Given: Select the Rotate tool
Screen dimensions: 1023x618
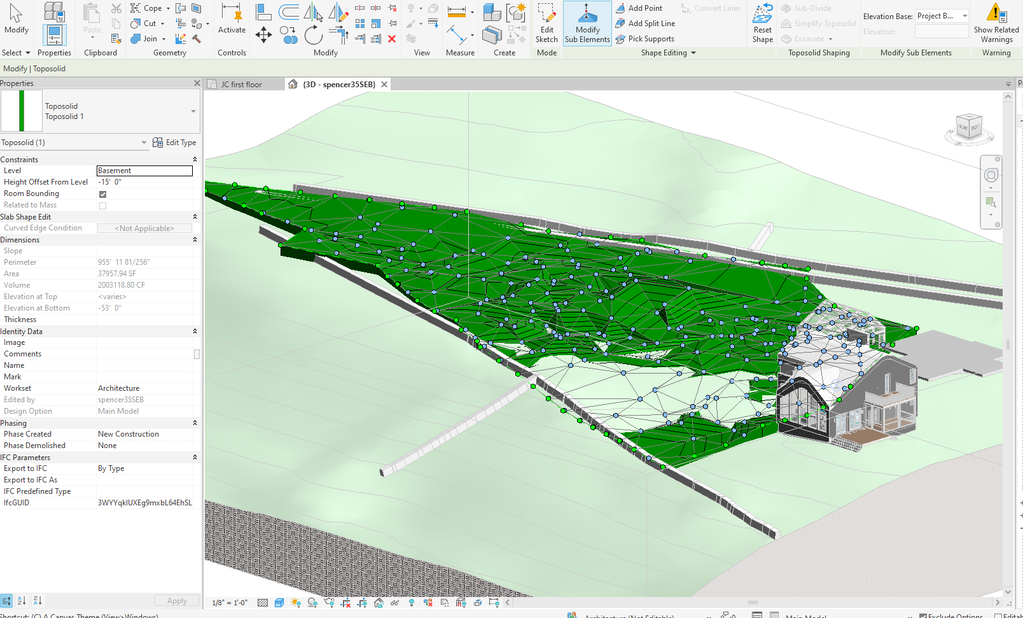Looking at the screenshot, I should (313, 35).
